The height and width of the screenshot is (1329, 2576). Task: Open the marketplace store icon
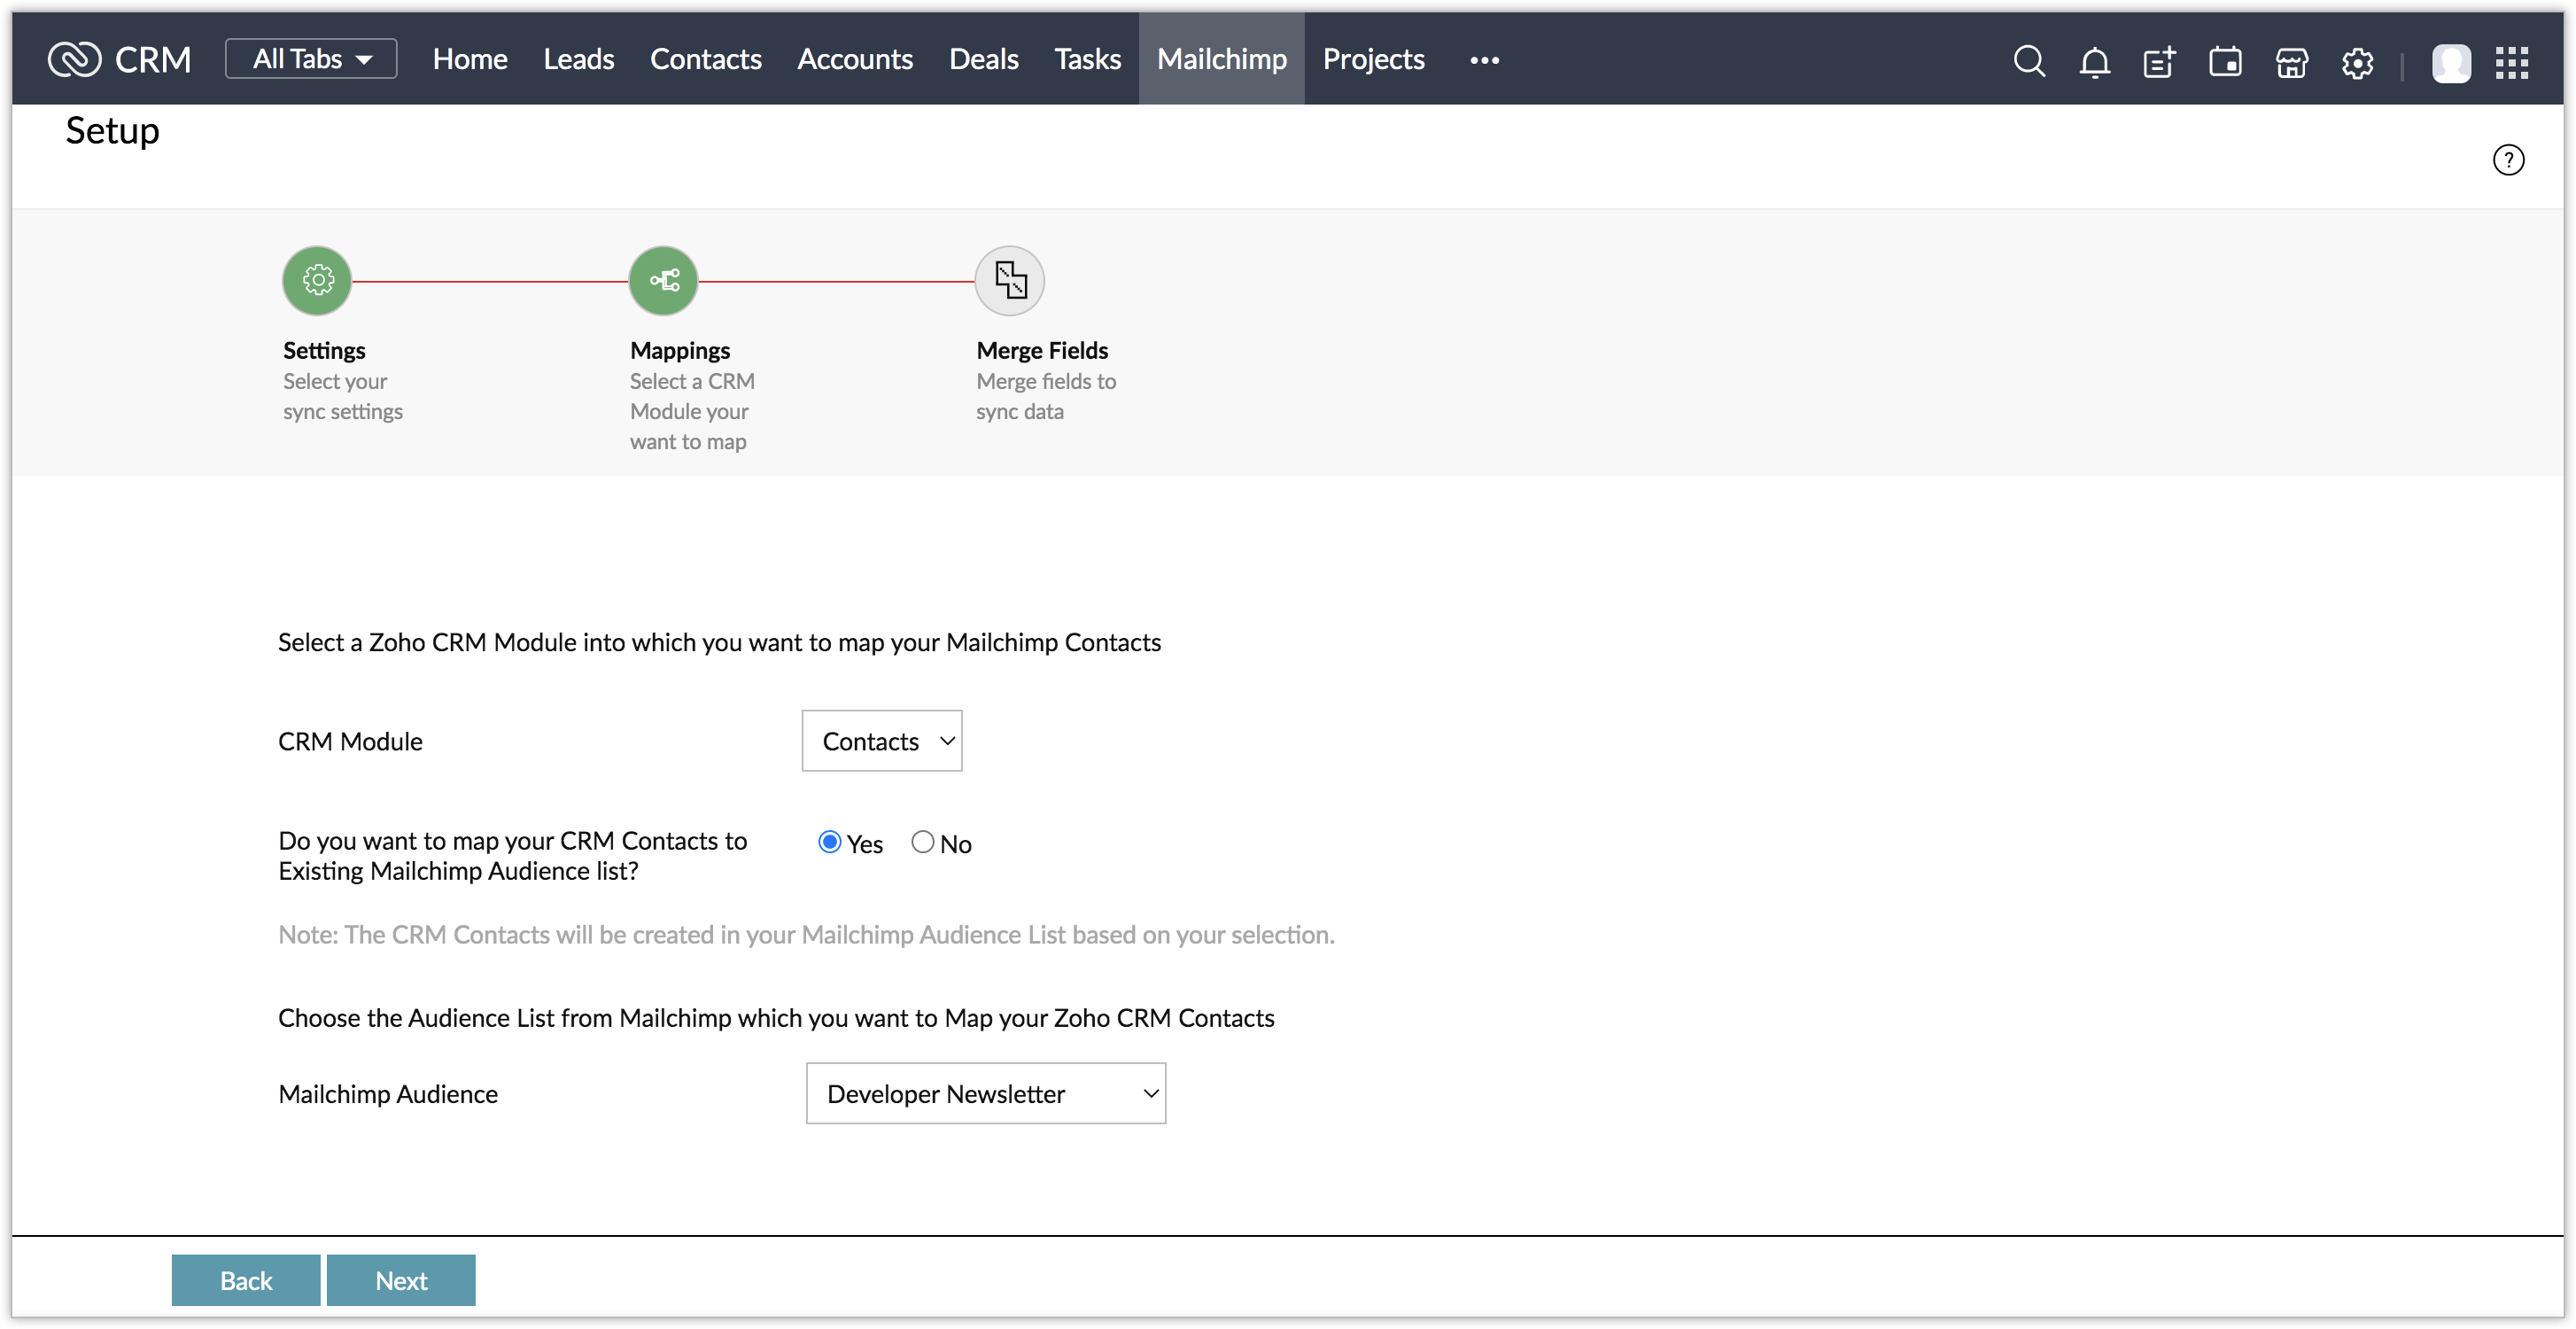[2291, 62]
